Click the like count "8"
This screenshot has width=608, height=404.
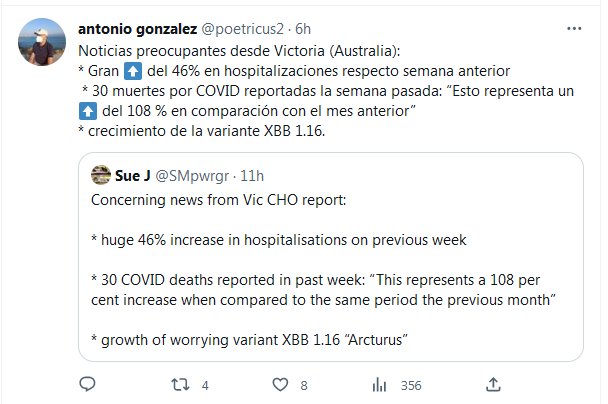click(303, 384)
